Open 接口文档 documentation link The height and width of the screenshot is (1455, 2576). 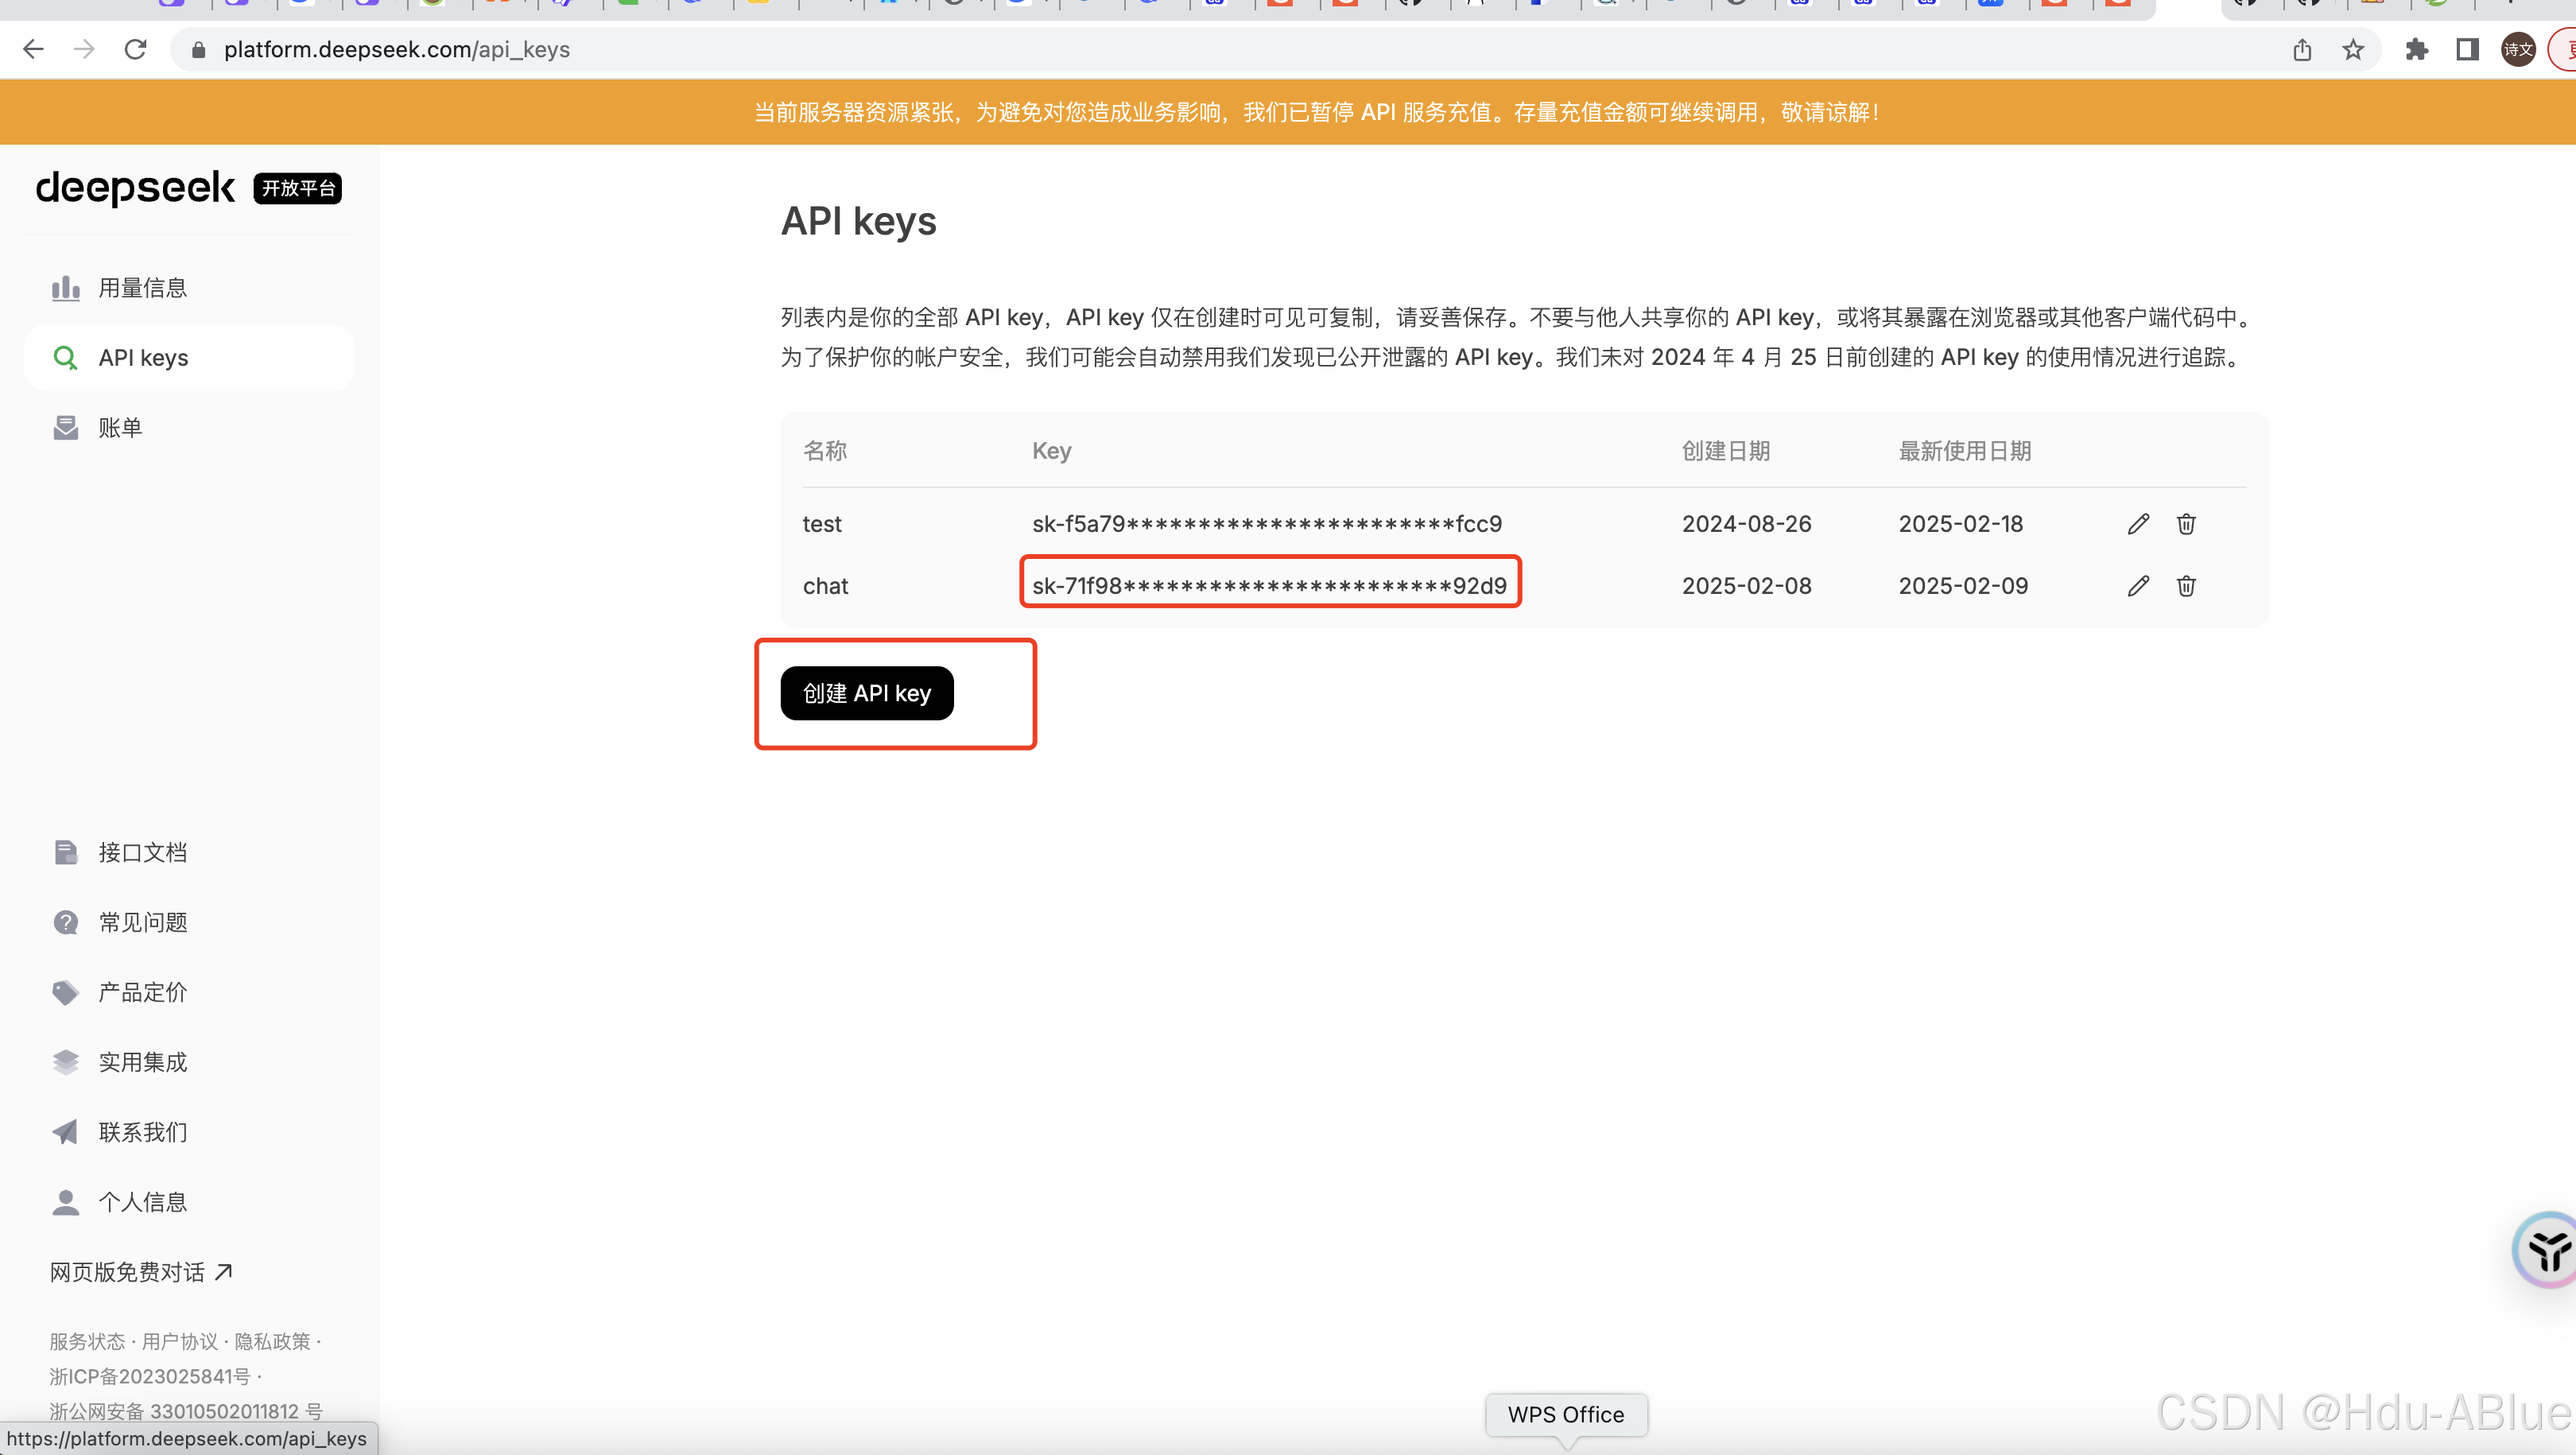click(142, 853)
